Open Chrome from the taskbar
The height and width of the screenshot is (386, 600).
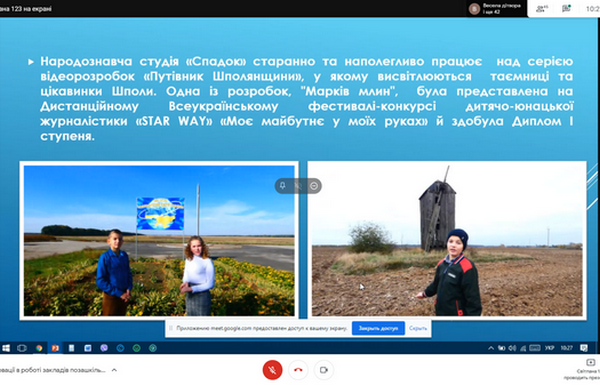[x=39, y=348]
